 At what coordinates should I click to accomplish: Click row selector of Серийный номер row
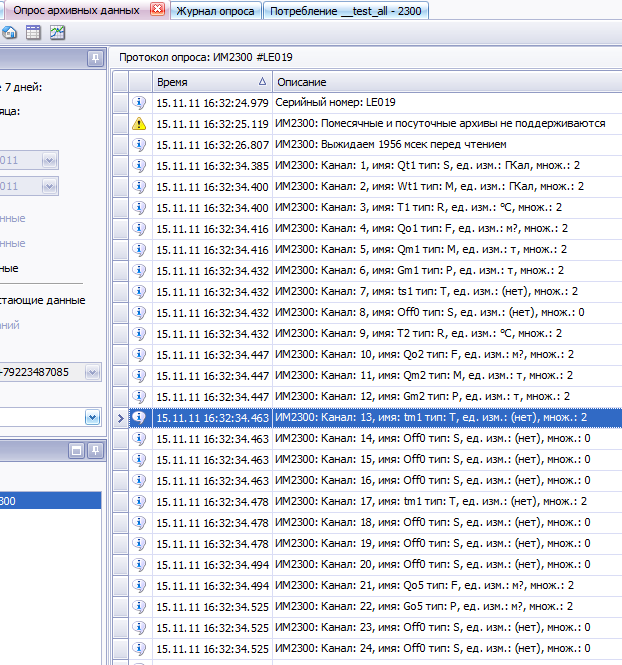pyautogui.click(x=120, y=103)
